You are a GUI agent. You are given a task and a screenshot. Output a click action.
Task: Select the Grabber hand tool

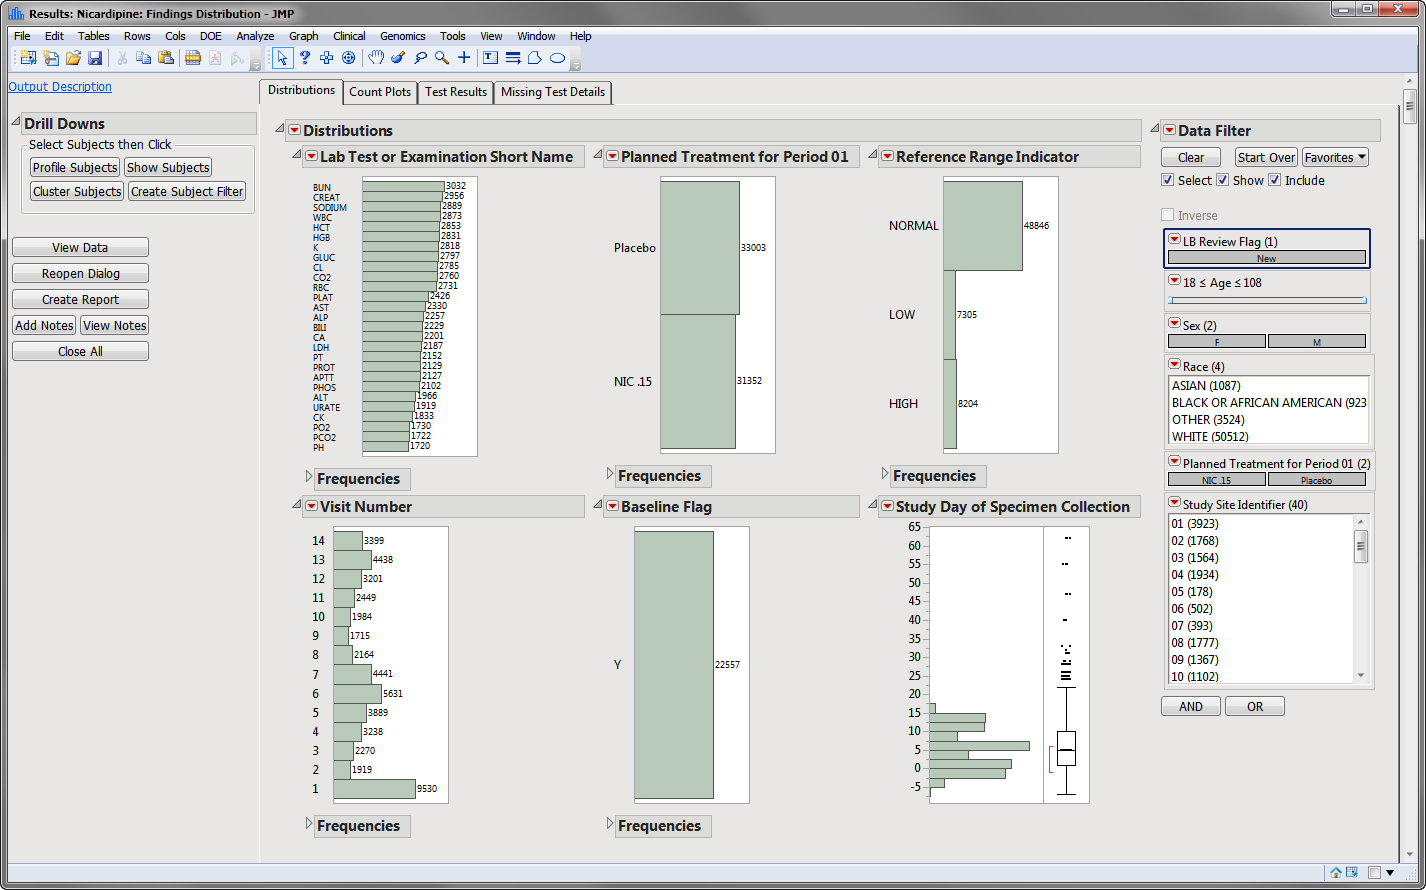tap(376, 58)
